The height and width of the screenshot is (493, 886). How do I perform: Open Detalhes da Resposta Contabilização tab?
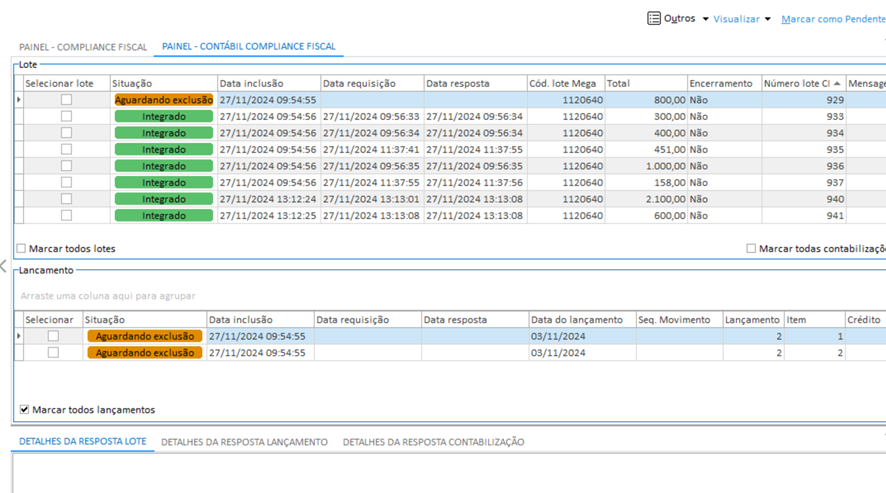coord(433,442)
